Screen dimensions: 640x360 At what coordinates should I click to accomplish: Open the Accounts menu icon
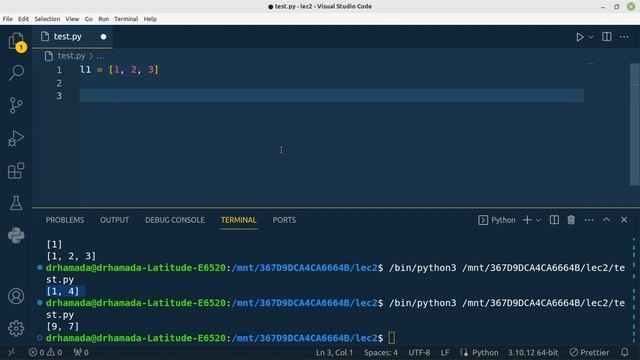click(16, 296)
